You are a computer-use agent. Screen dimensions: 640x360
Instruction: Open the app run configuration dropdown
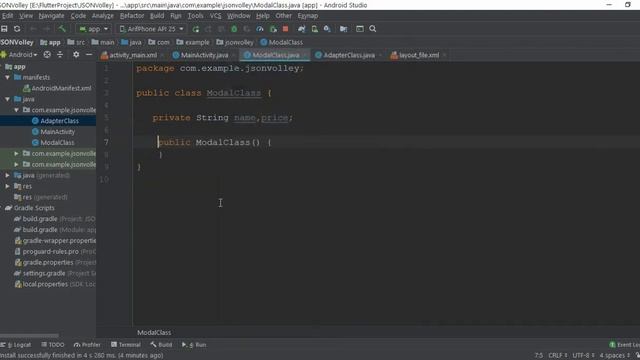coord(94,29)
